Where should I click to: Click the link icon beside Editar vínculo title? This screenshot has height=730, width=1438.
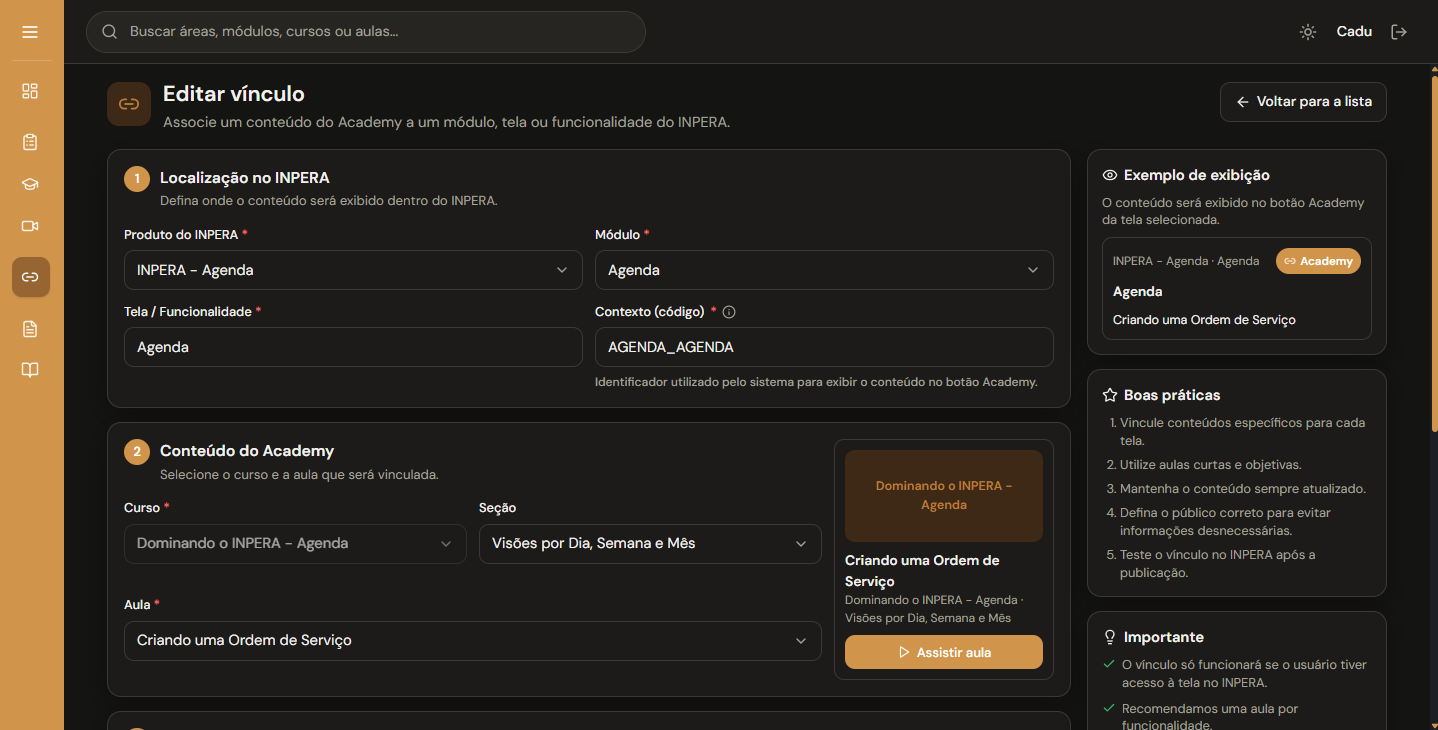tap(129, 104)
